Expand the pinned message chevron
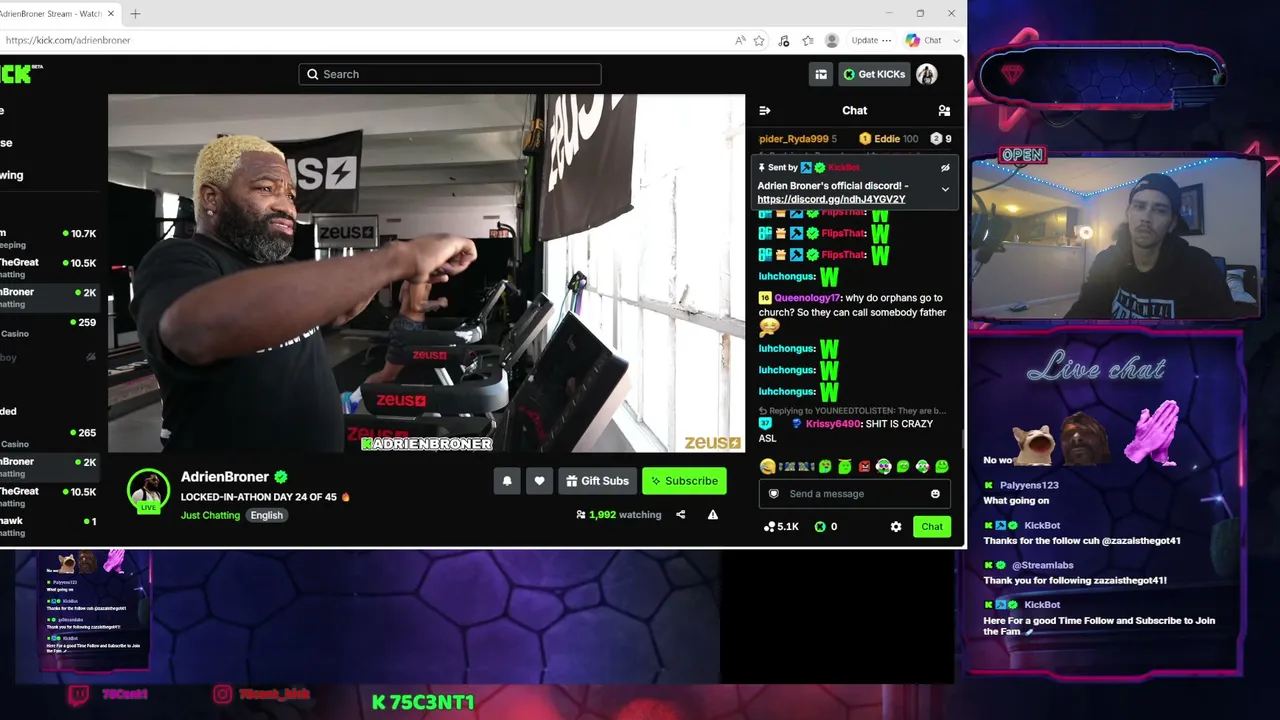Viewport: 1280px width, 720px height. tap(945, 189)
